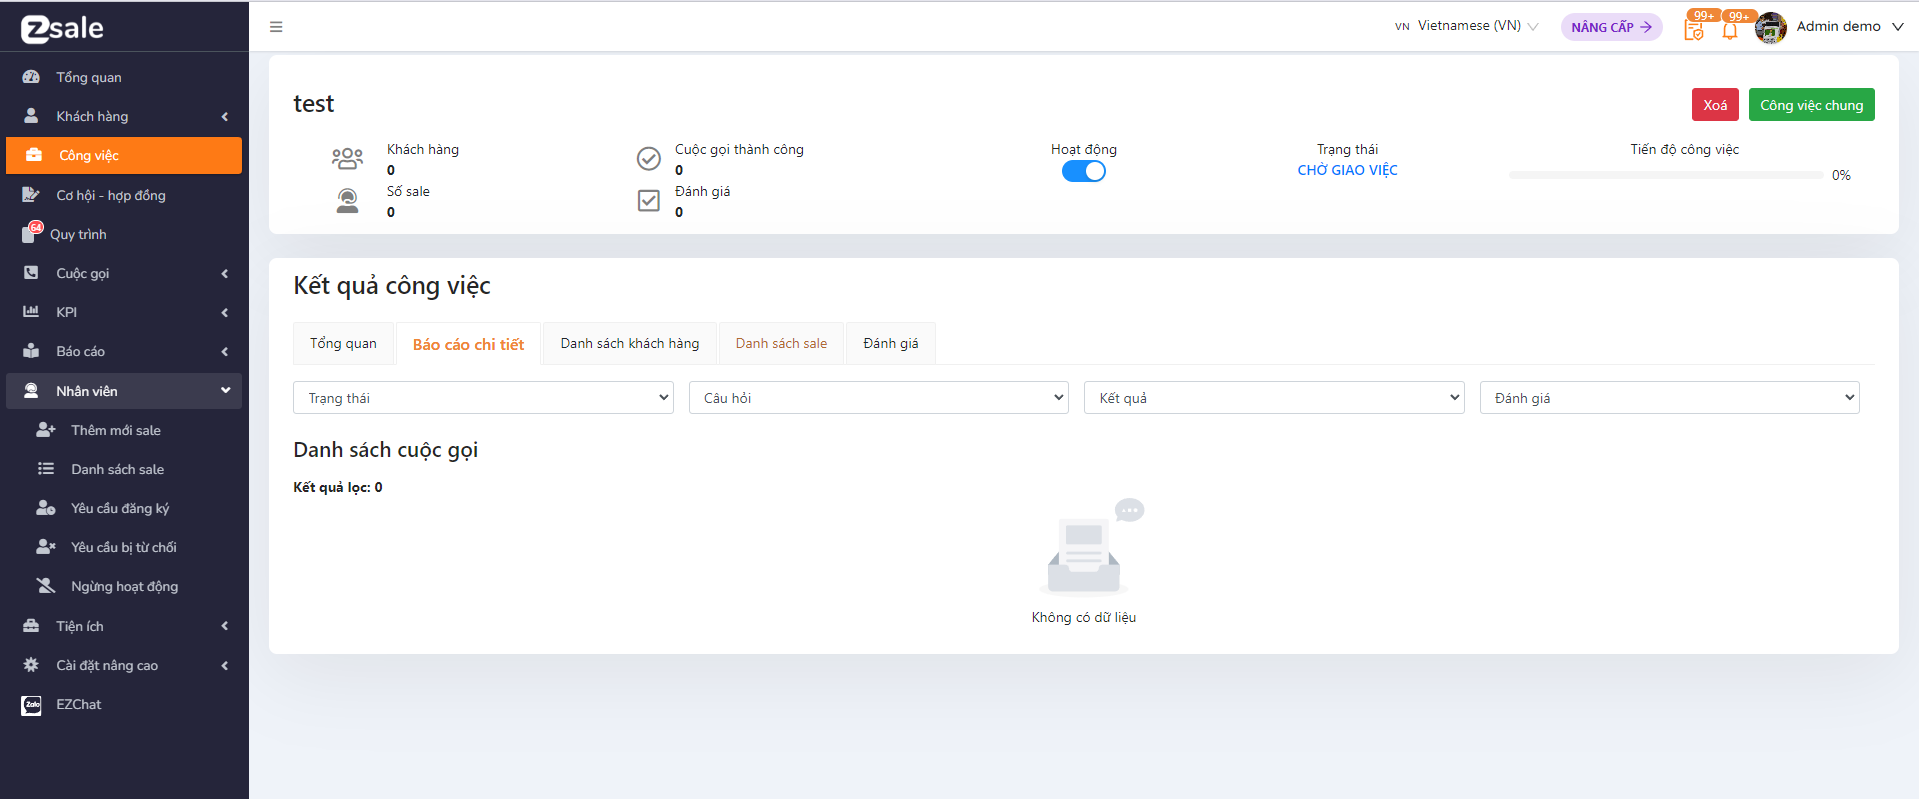This screenshot has height=799, width=1919.
Task: Expand the Báo cáo sidebar menu chevron
Action: click(x=225, y=352)
